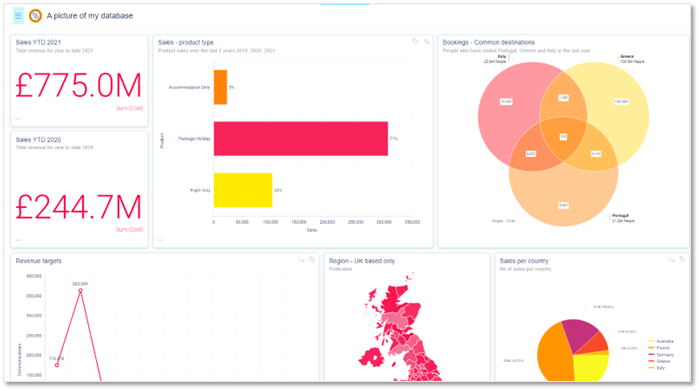Select the Package Holiday bar
This screenshot has height=391, width=700.
(x=301, y=139)
